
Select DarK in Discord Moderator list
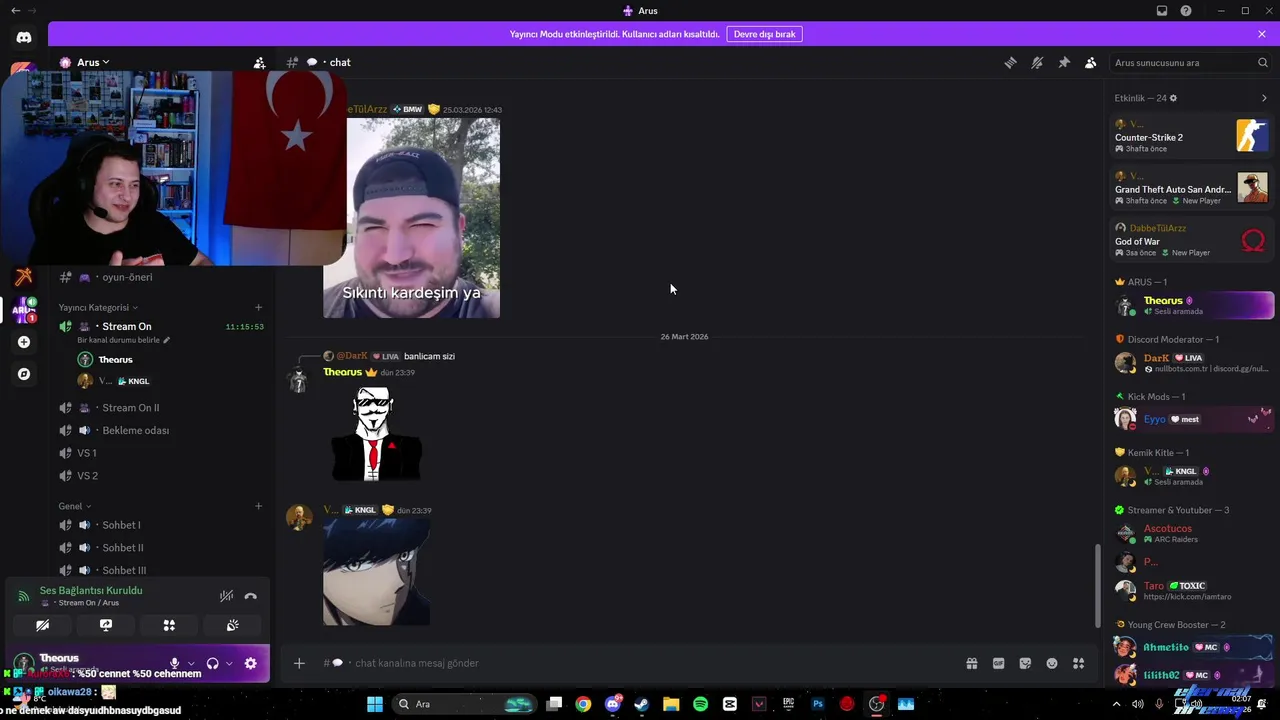1190,363
